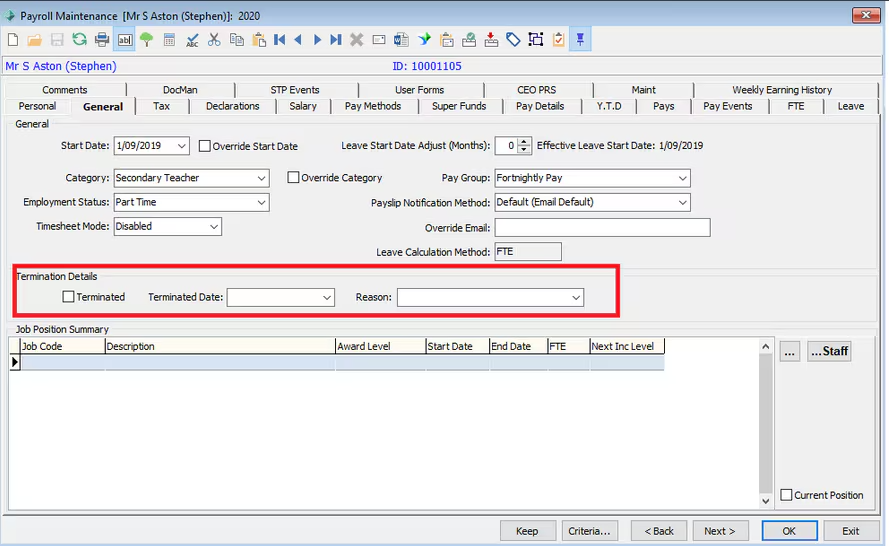Click the grey X delete icon
The width and height of the screenshot is (889, 546).
tap(357, 40)
